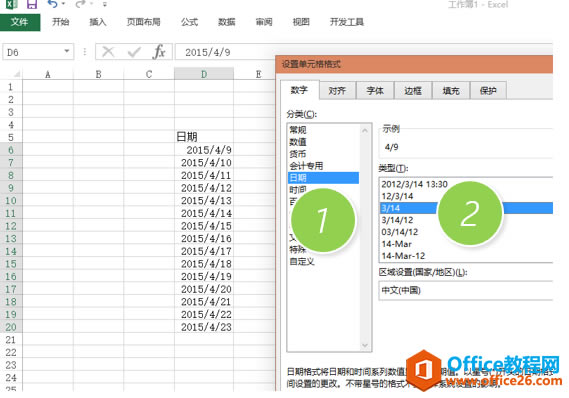This screenshot has width=569, height=398.
Task: Click the Select All corner triangle
Action: [17, 74]
